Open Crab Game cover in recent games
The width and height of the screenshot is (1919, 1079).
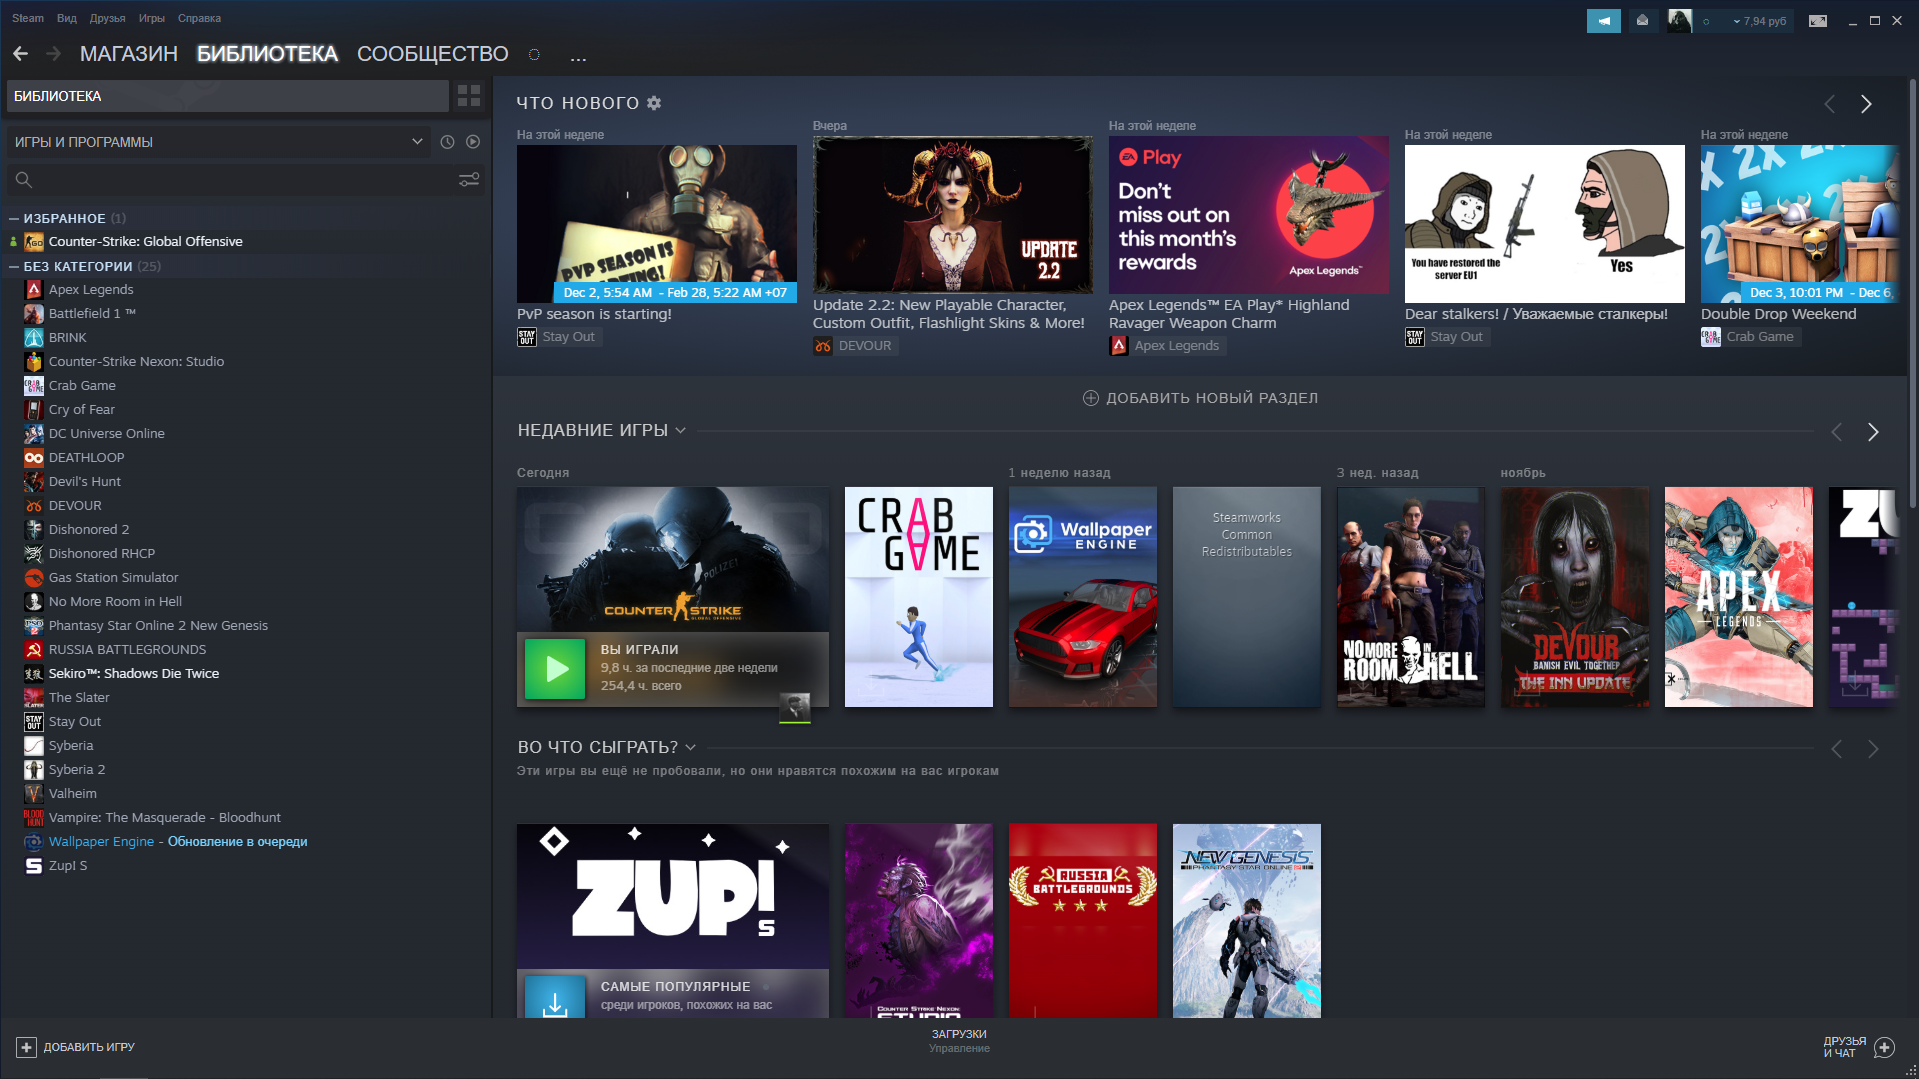pyautogui.click(x=919, y=597)
